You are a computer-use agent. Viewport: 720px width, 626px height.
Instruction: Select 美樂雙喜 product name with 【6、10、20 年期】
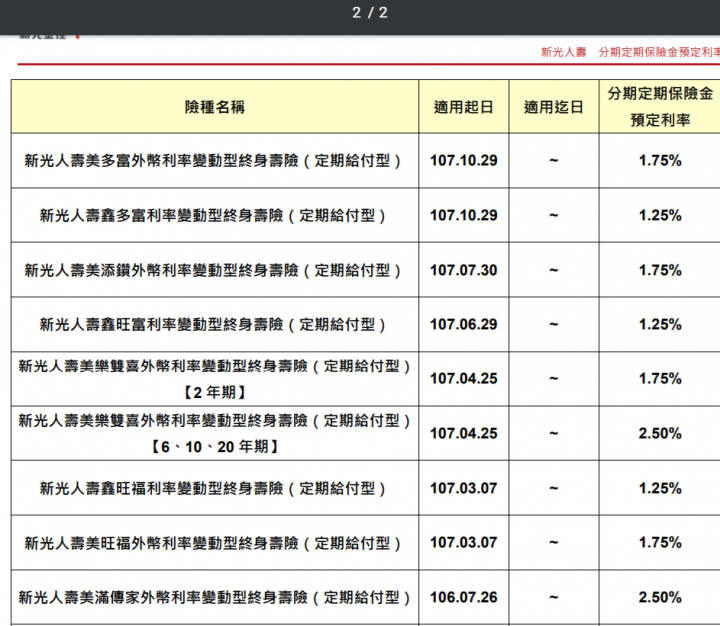tap(214, 433)
